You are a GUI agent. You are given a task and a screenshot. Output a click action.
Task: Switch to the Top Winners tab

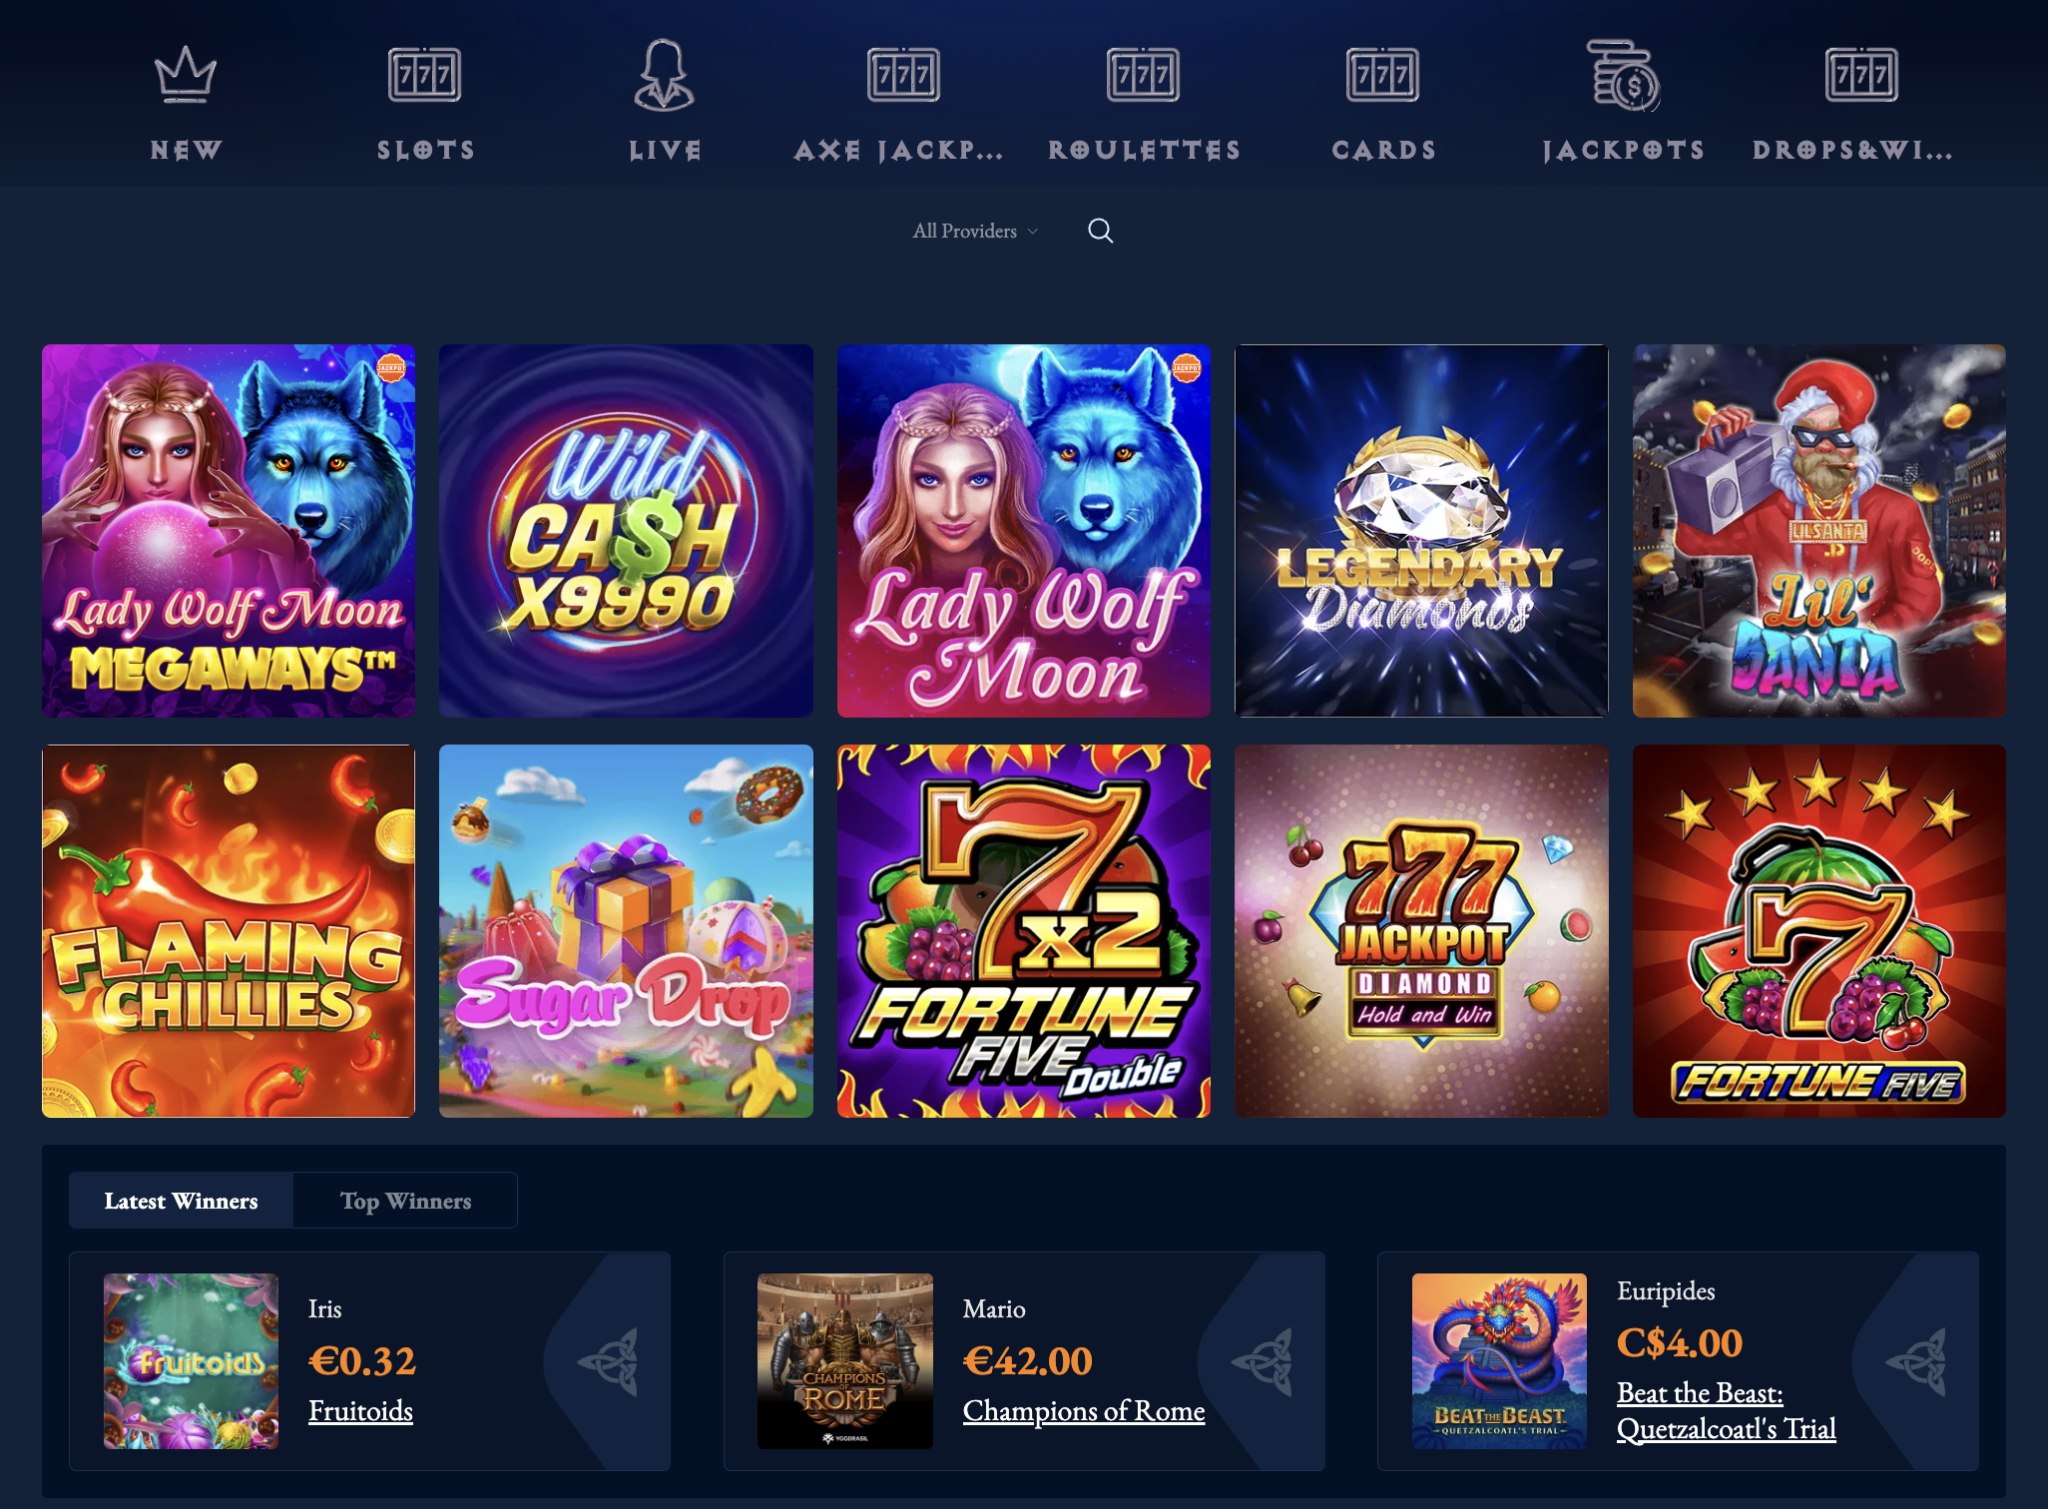[x=405, y=1200]
